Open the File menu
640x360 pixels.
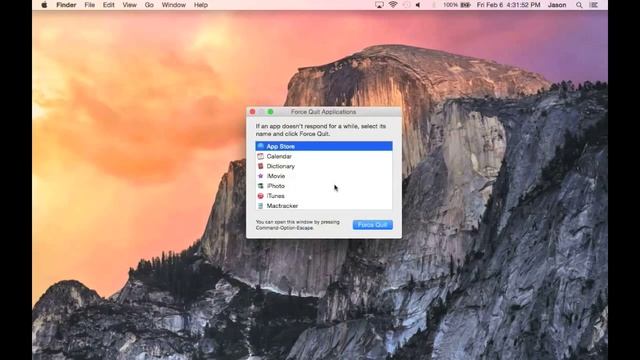point(89,5)
